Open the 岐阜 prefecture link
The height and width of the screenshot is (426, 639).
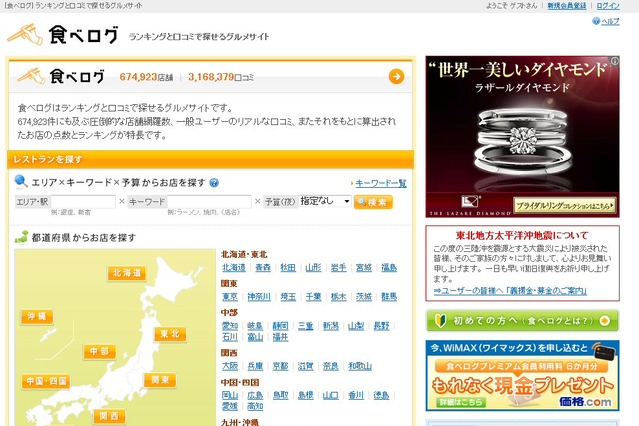pos(255,326)
